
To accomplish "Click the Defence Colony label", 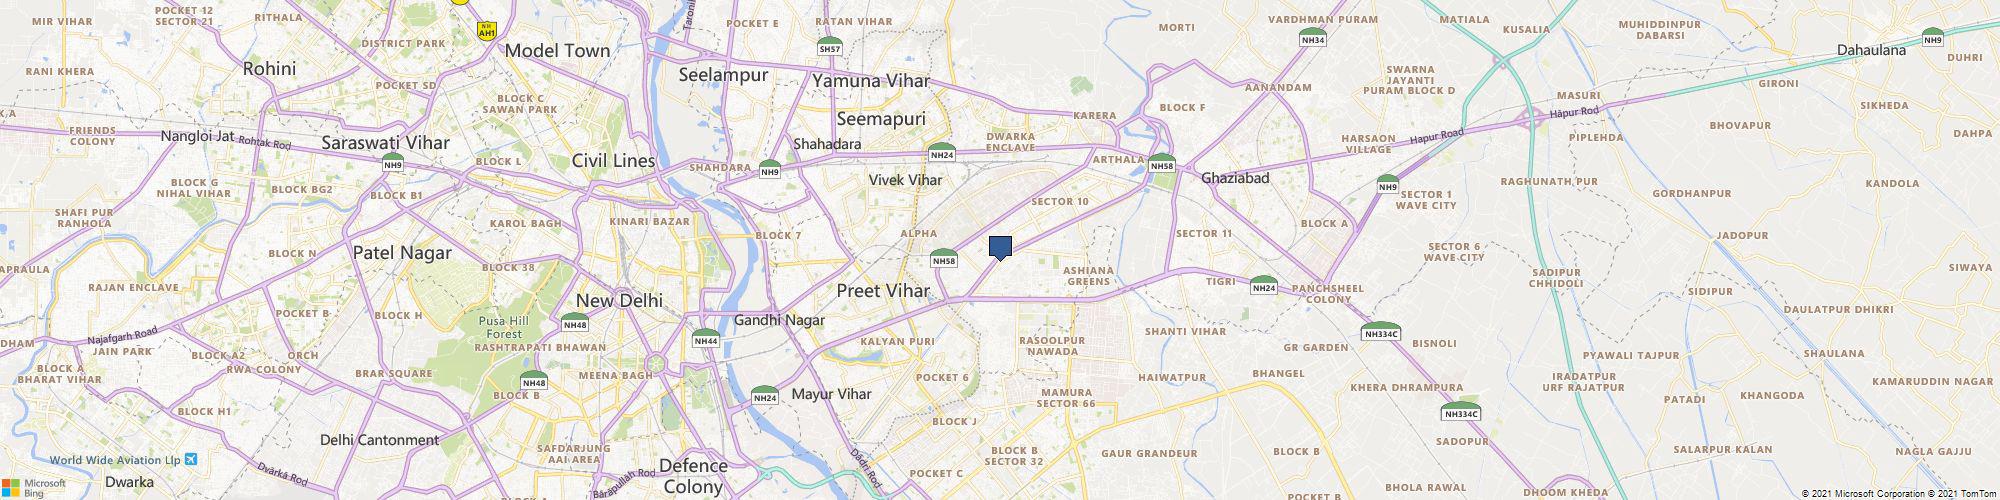I will (693, 476).
